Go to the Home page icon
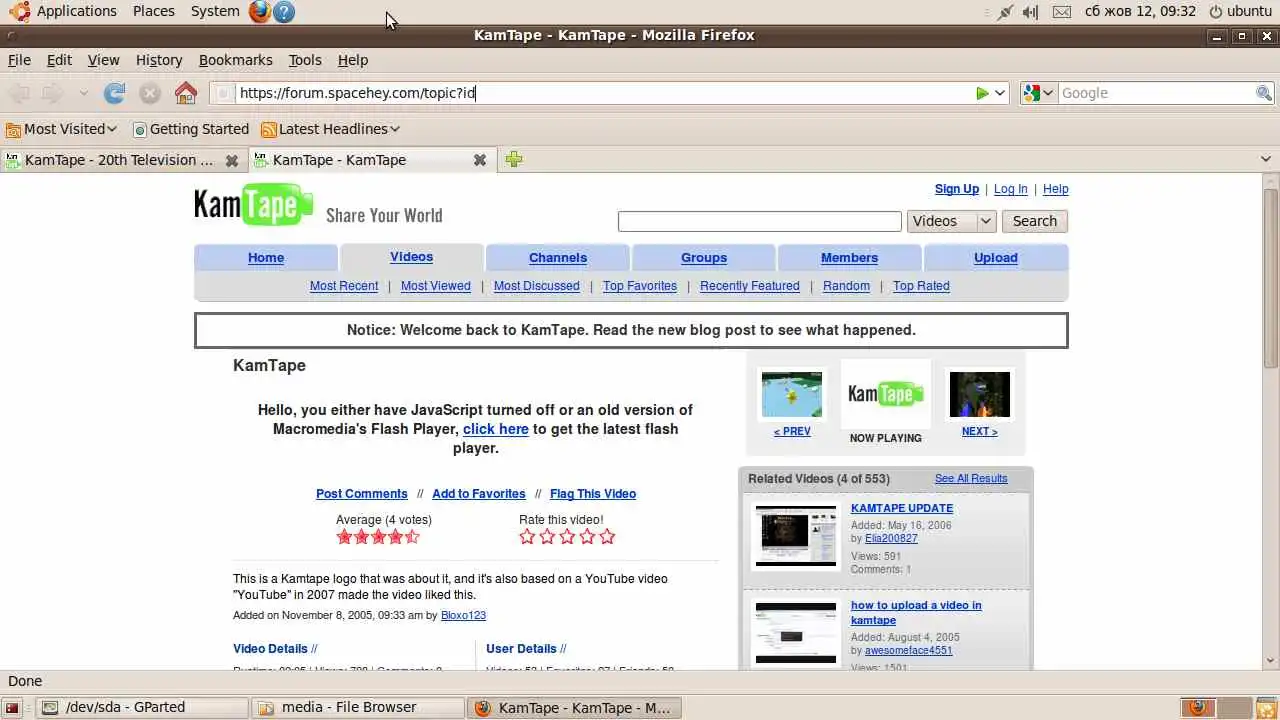 186,93
